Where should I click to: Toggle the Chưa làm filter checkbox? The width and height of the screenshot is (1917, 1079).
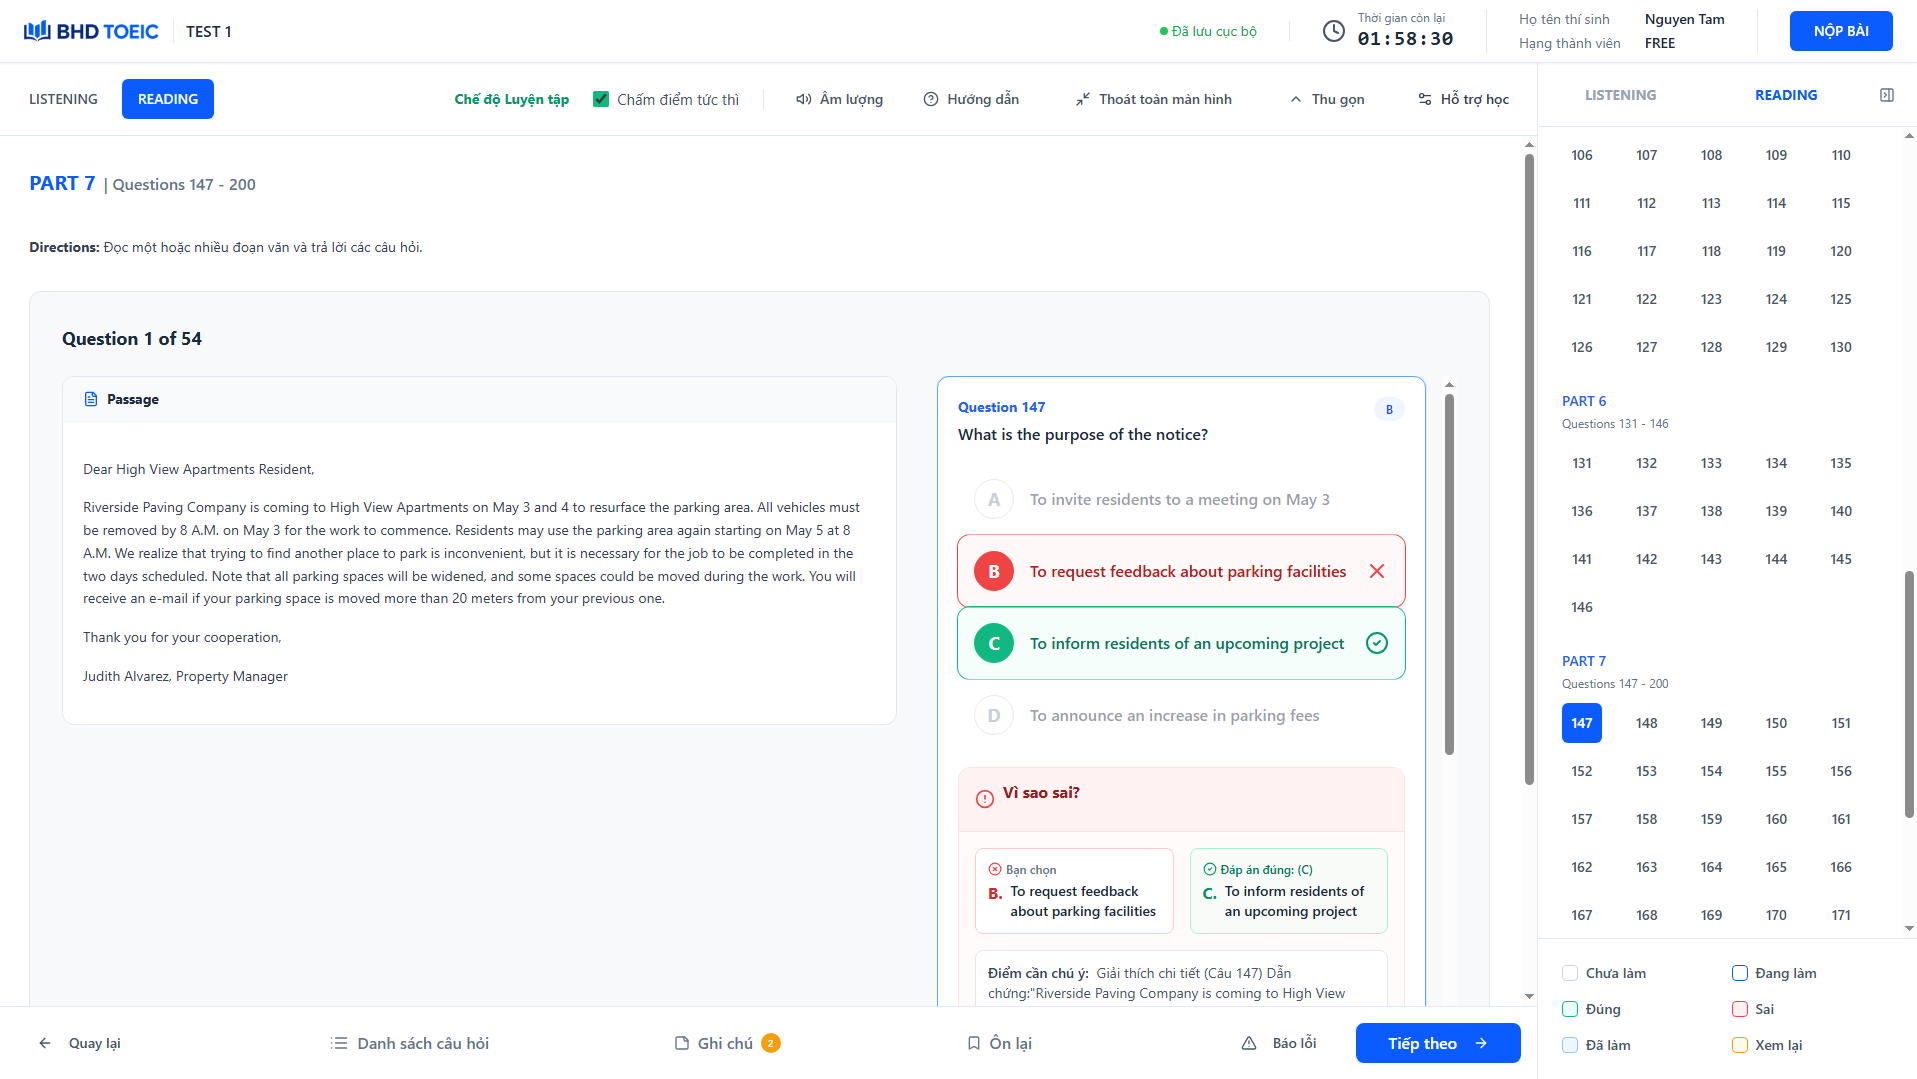[1570, 973]
